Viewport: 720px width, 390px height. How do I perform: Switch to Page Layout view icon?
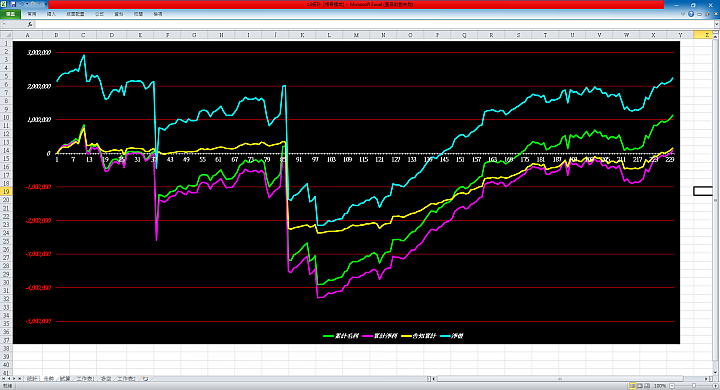pos(640,386)
